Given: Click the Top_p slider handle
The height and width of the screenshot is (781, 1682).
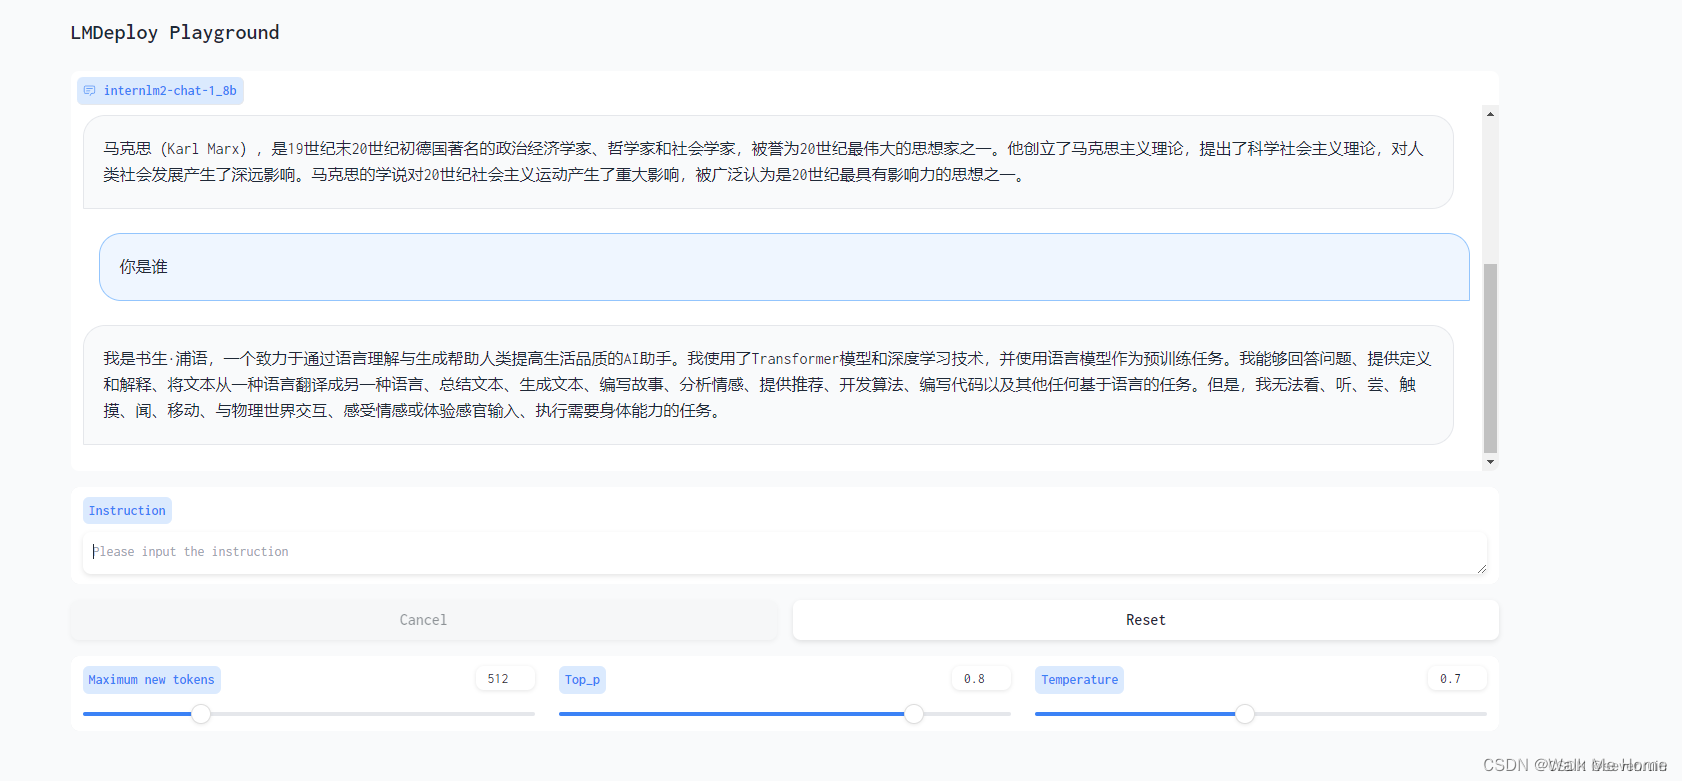Looking at the screenshot, I should pos(914,714).
